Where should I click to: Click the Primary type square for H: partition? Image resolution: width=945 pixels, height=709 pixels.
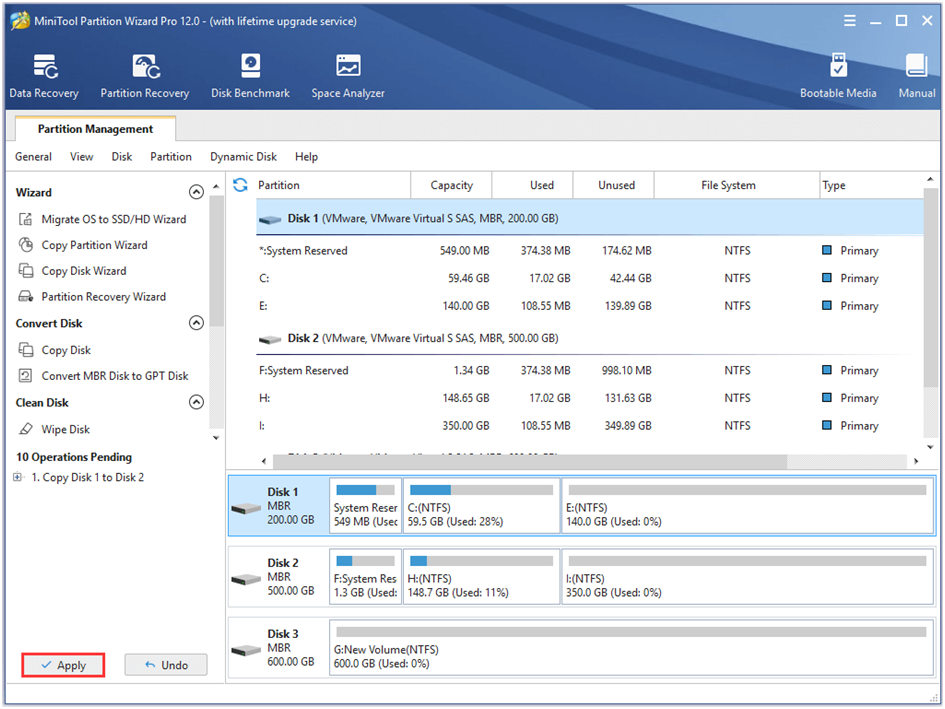(x=827, y=398)
